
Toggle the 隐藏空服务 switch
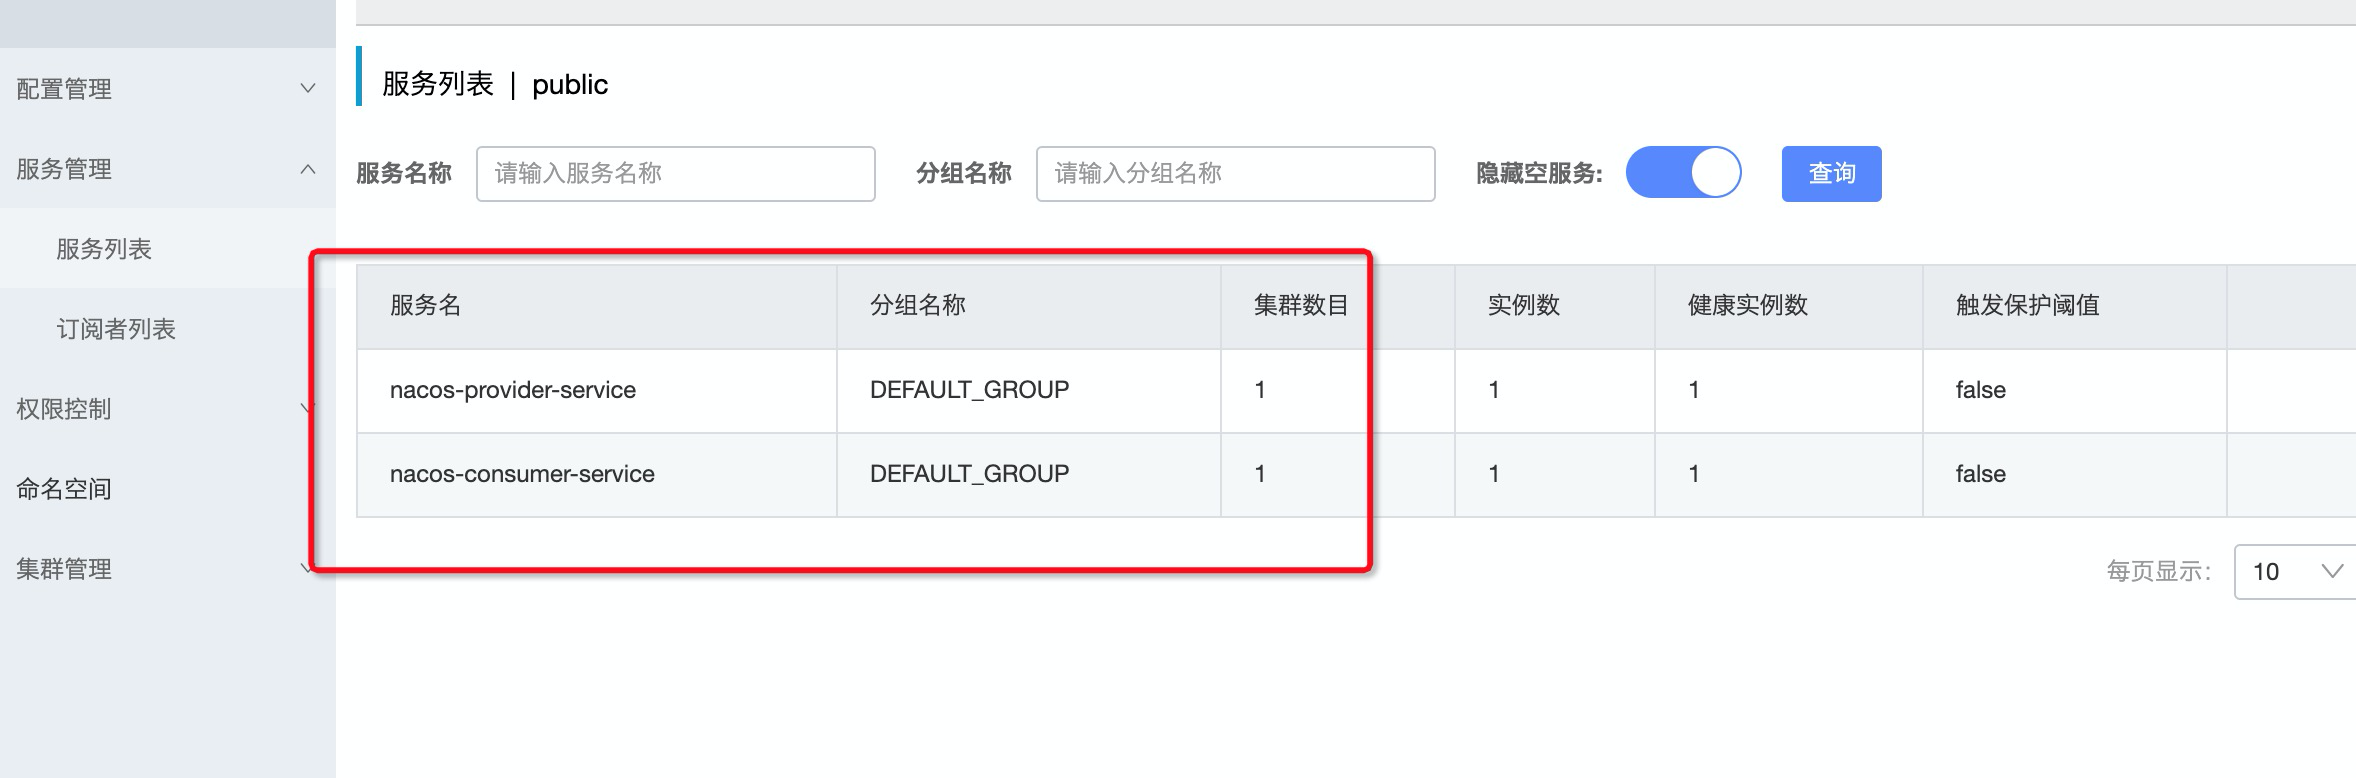1683,173
